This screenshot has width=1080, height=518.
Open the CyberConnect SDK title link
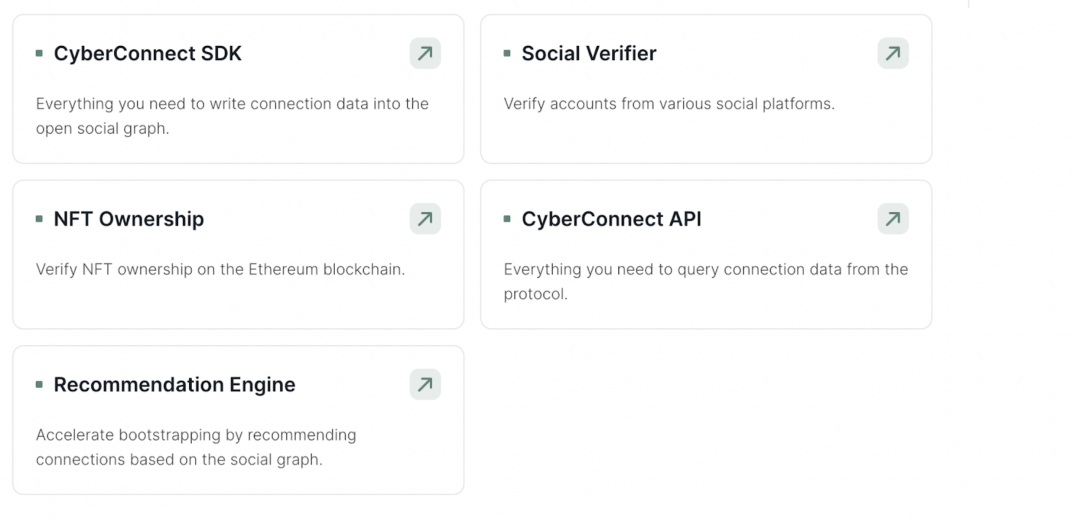(147, 54)
